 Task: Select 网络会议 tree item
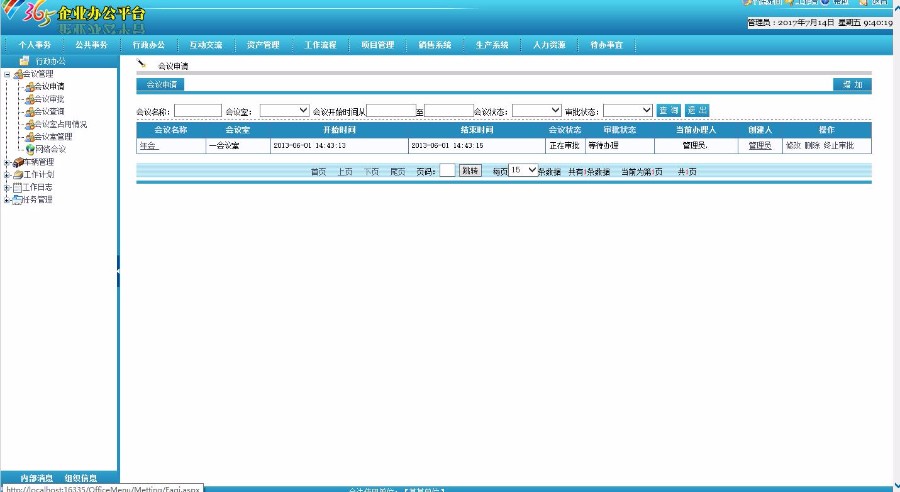(51, 149)
